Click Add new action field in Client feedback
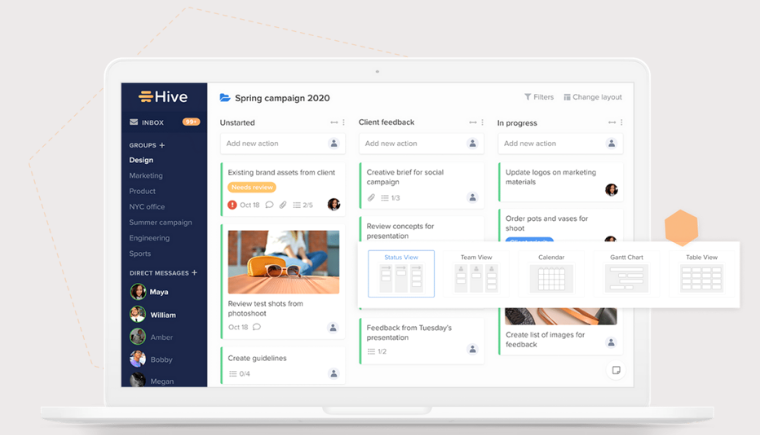The image size is (760, 435). click(421, 144)
